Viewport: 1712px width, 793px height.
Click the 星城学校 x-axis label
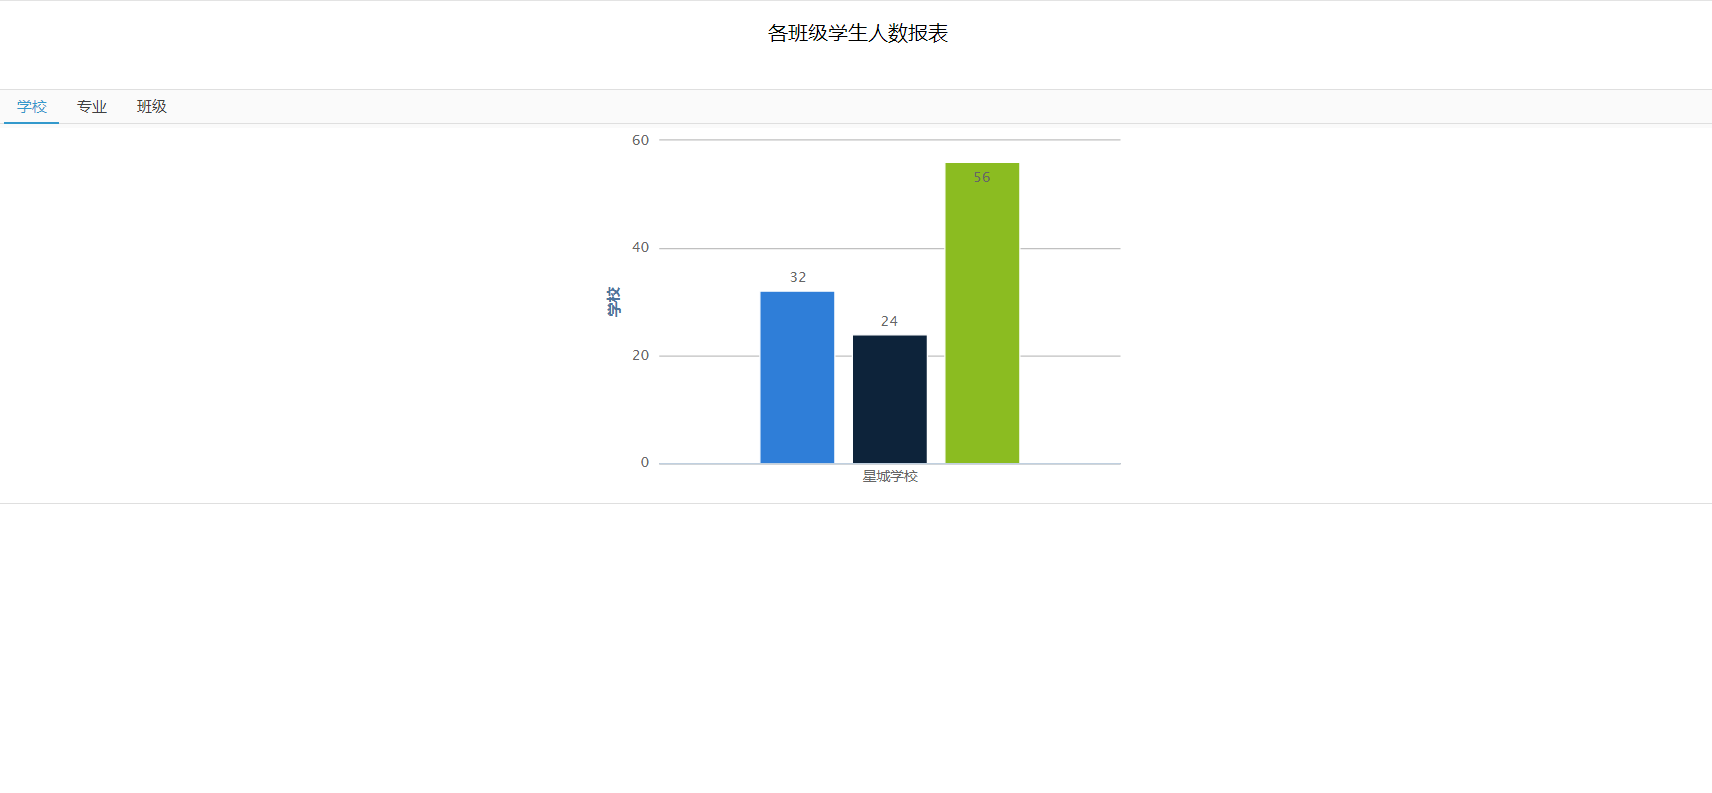pyautogui.click(x=890, y=476)
